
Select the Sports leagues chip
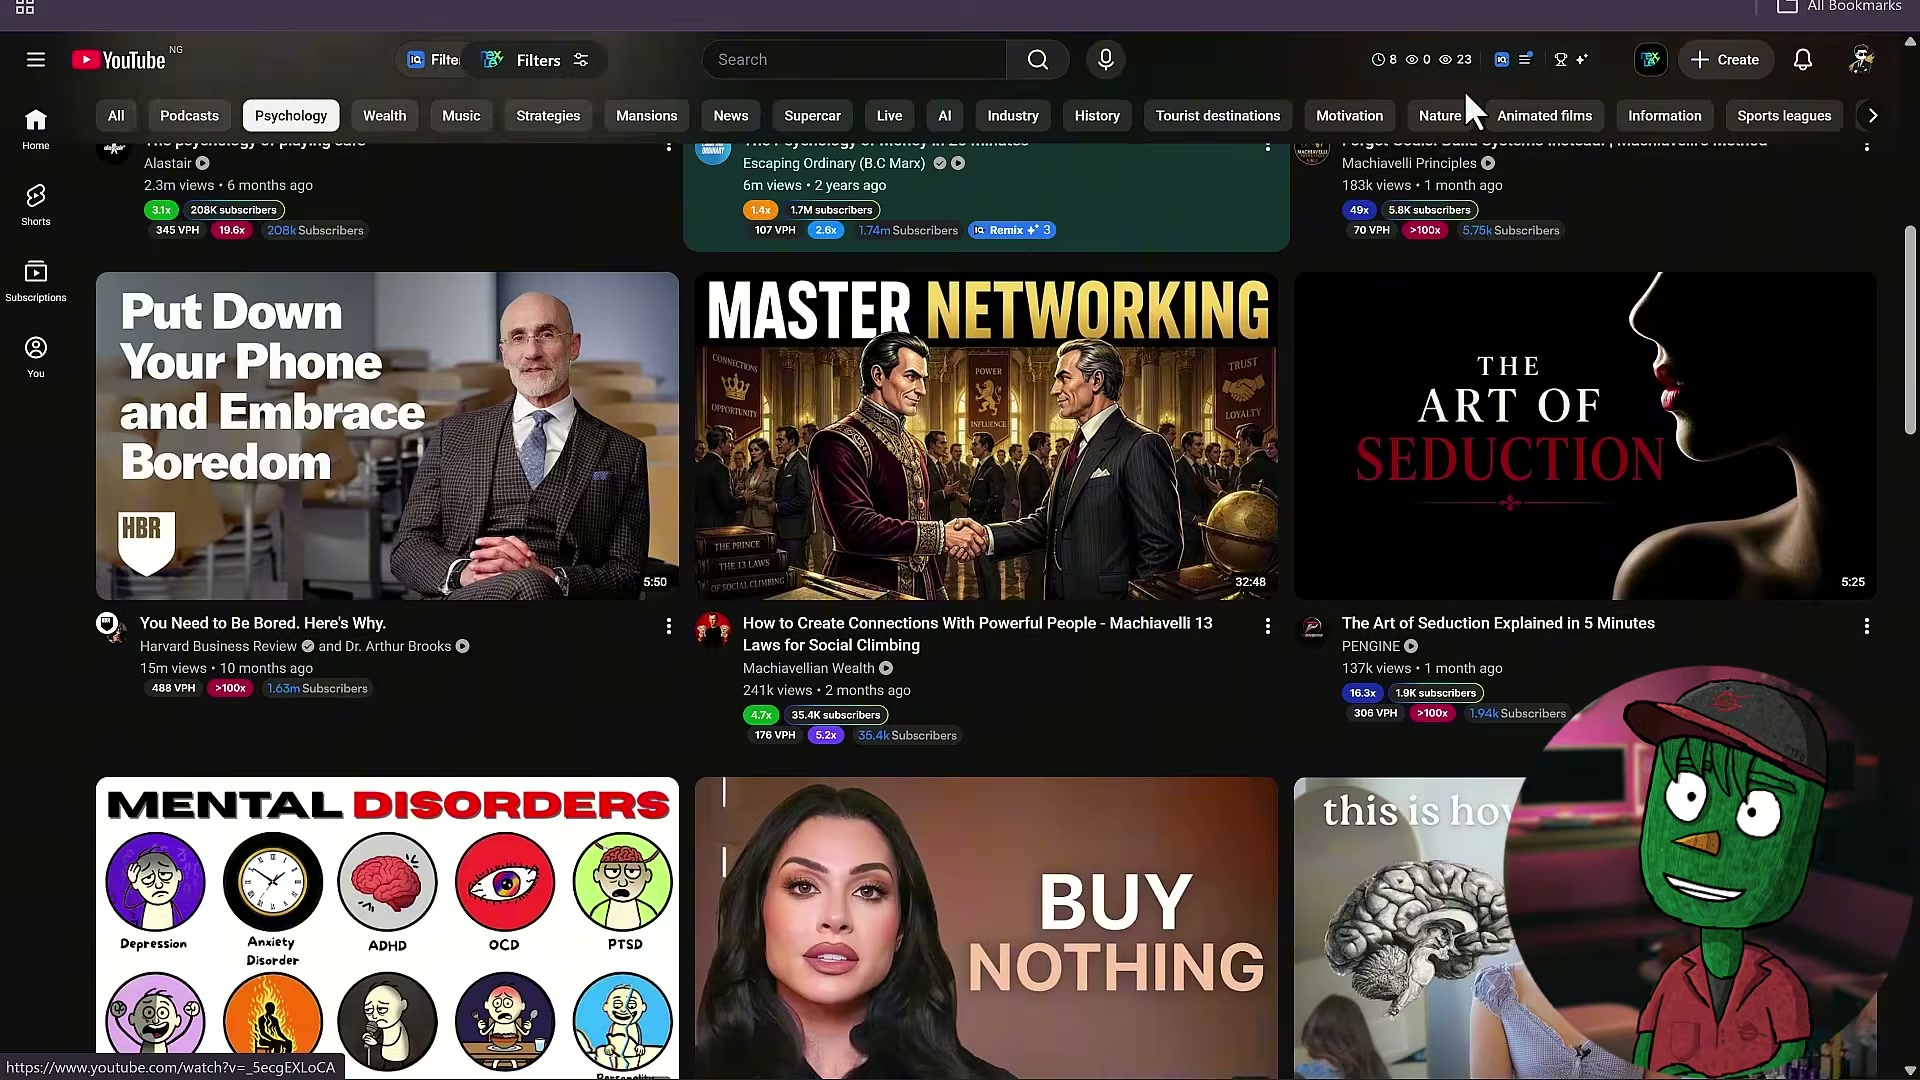point(1784,116)
